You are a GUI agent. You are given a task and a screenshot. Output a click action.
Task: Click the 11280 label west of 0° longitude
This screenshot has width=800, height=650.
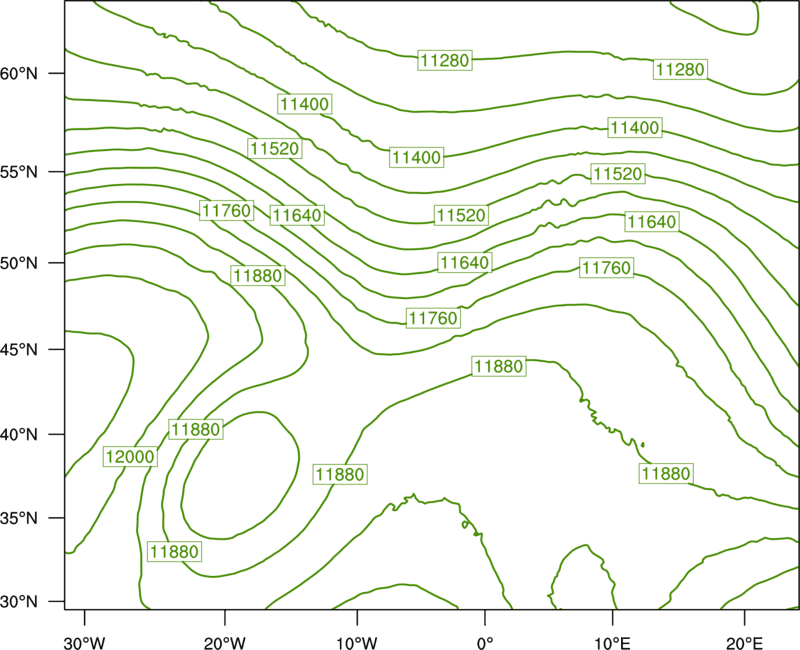(x=444, y=60)
